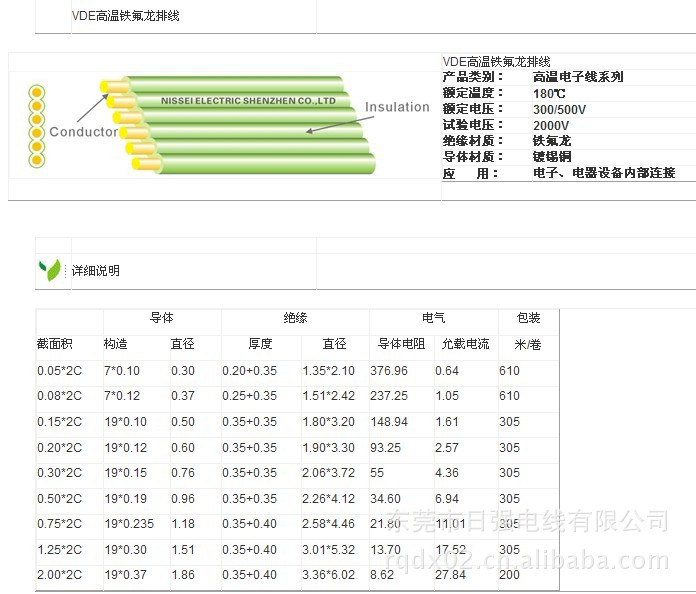Click the Insulation label on cable diagram

(396, 107)
